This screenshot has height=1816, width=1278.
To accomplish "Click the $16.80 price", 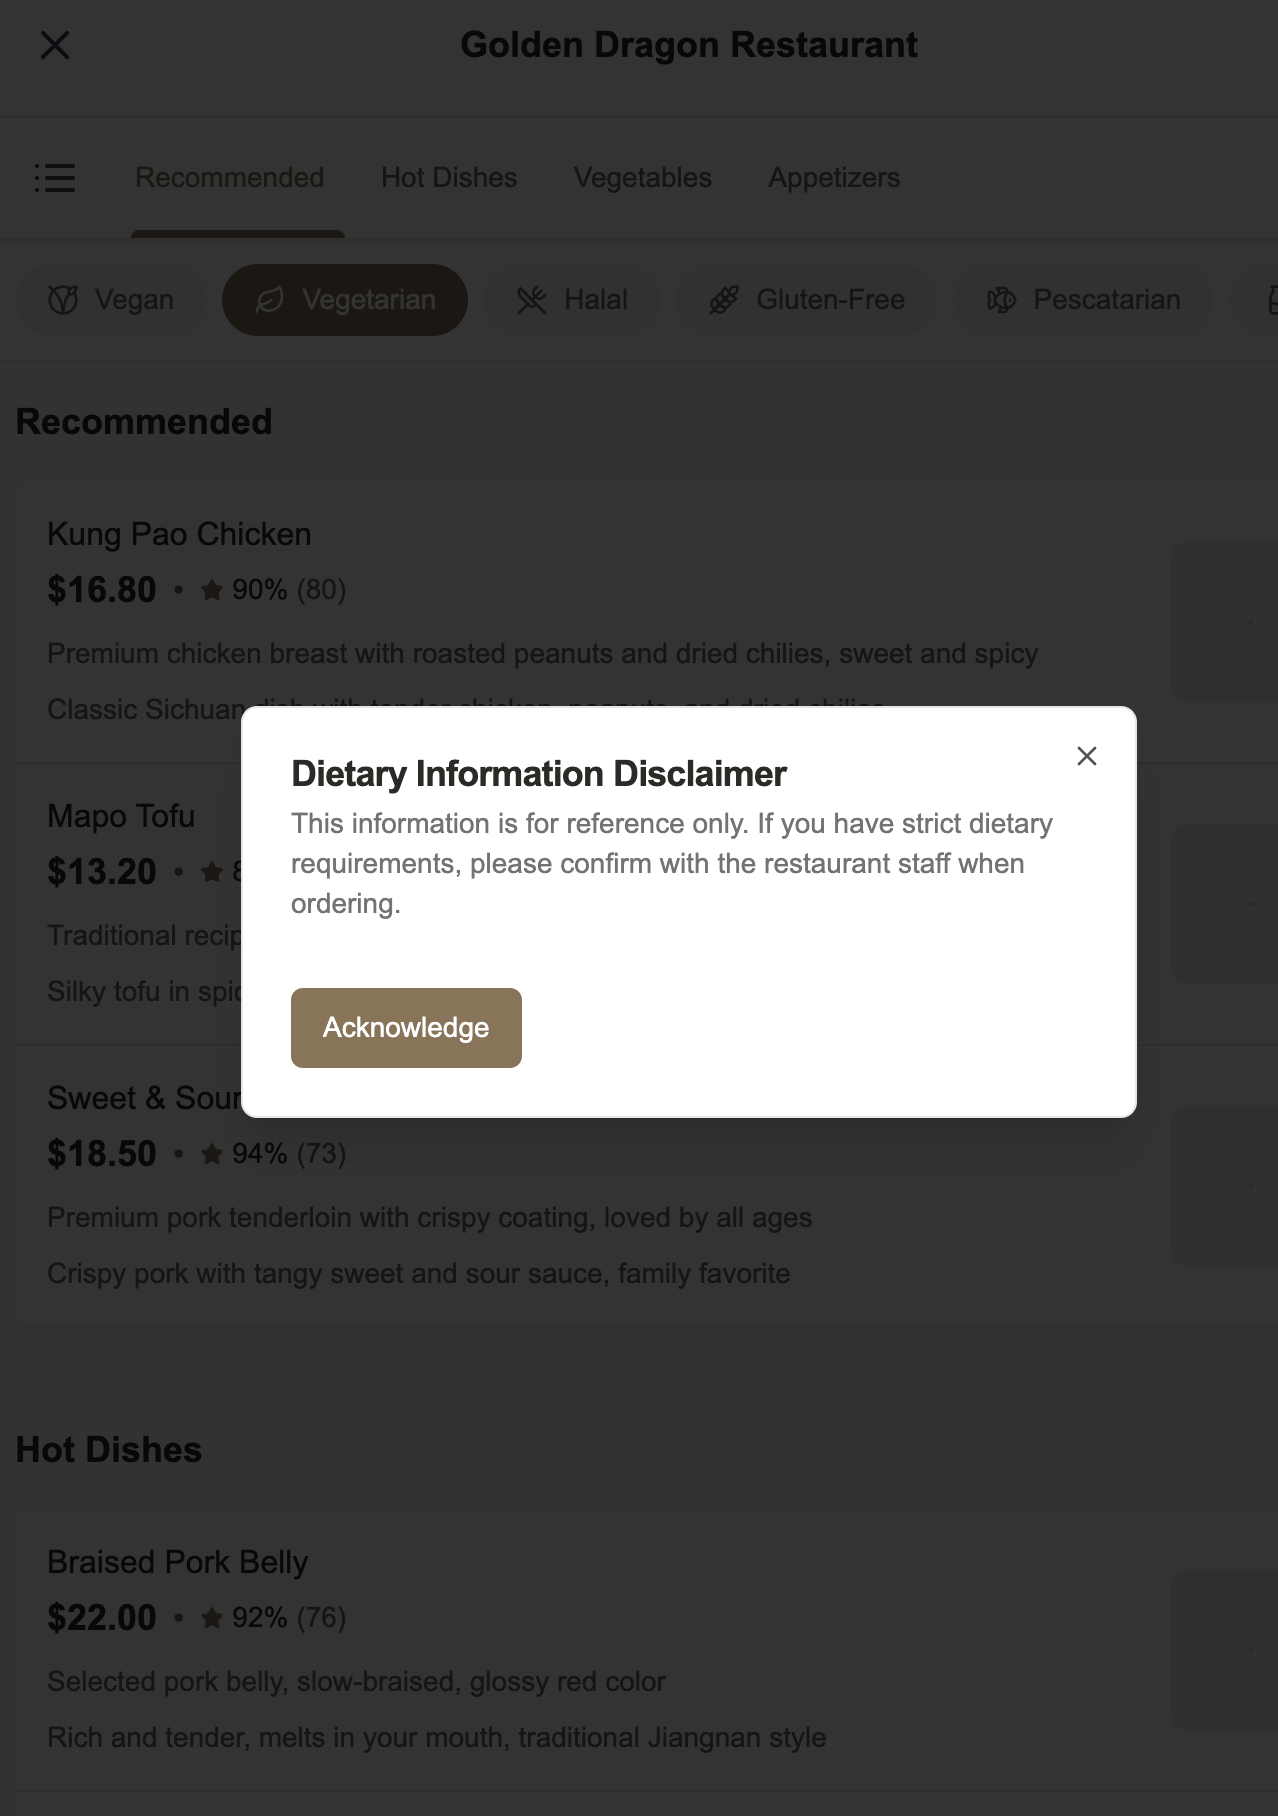I will tap(102, 590).
